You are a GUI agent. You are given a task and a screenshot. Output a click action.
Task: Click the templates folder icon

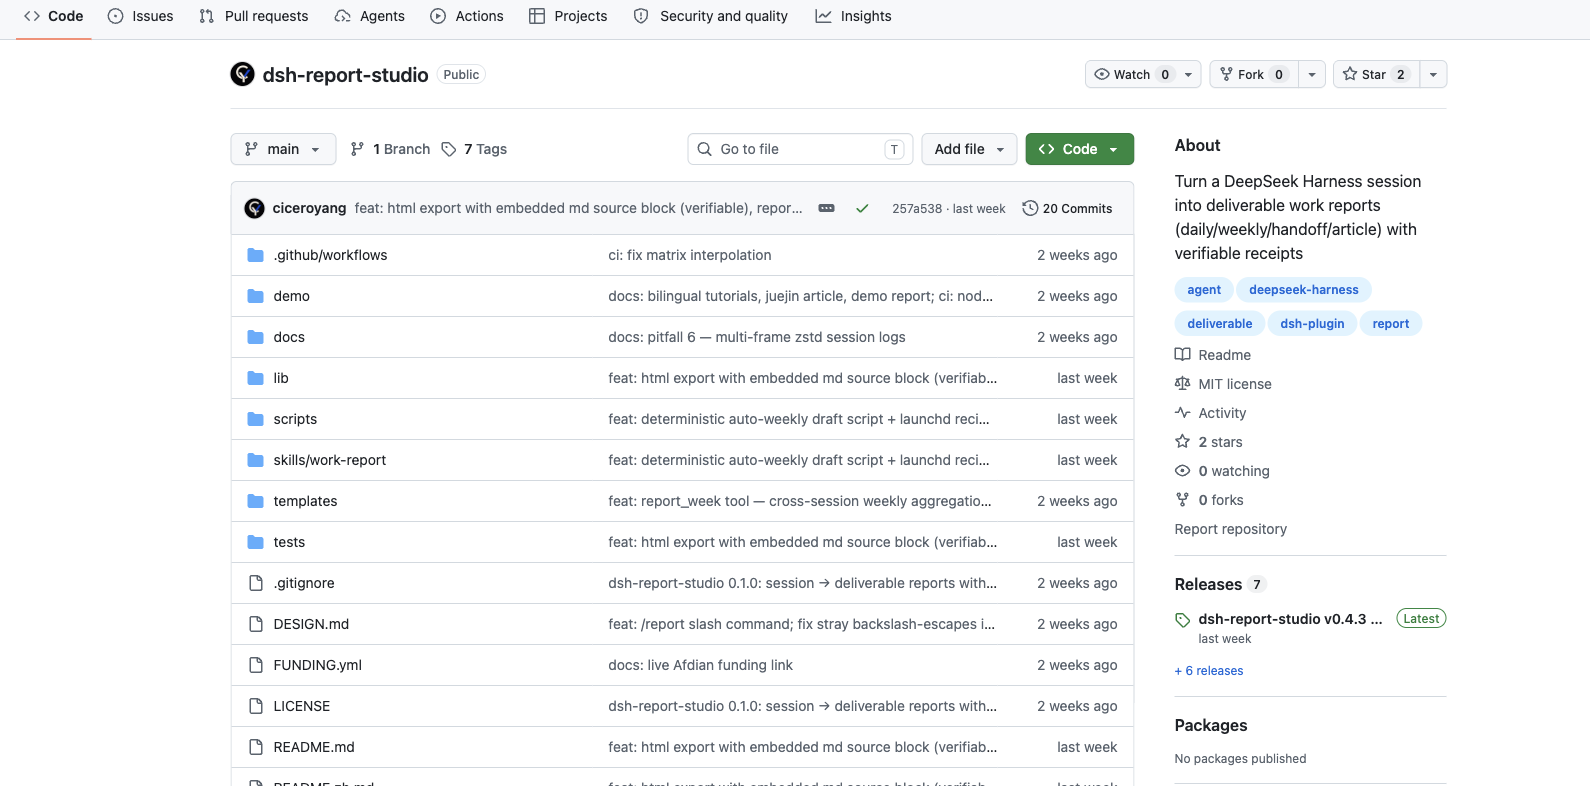point(256,501)
